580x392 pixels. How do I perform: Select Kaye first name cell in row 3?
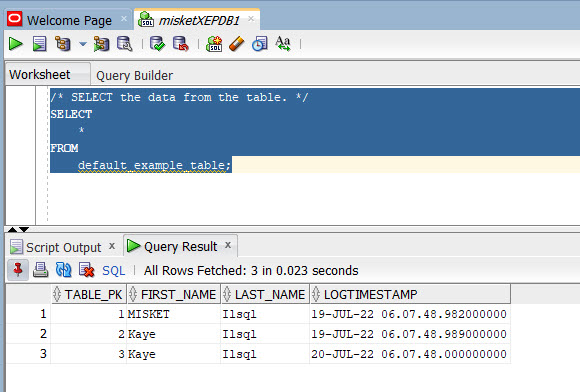(x=173, y=354)
